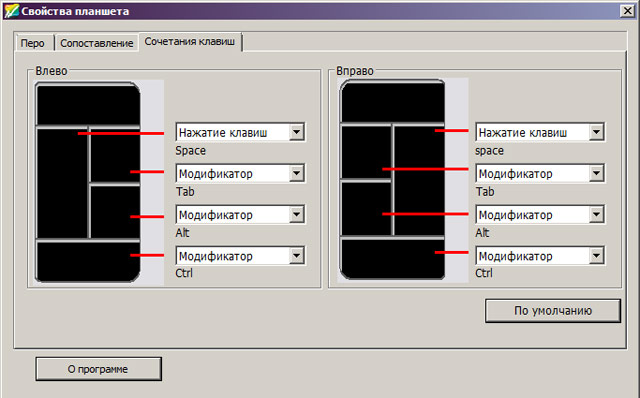Click the Space label in Влево group
Screen dimensions: 640x398
(191, 151)
